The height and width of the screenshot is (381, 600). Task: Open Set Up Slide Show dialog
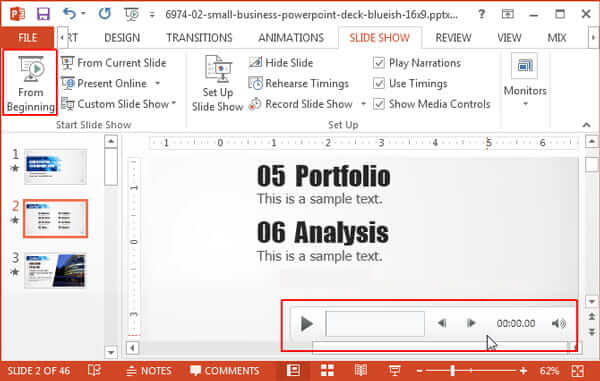217,83
